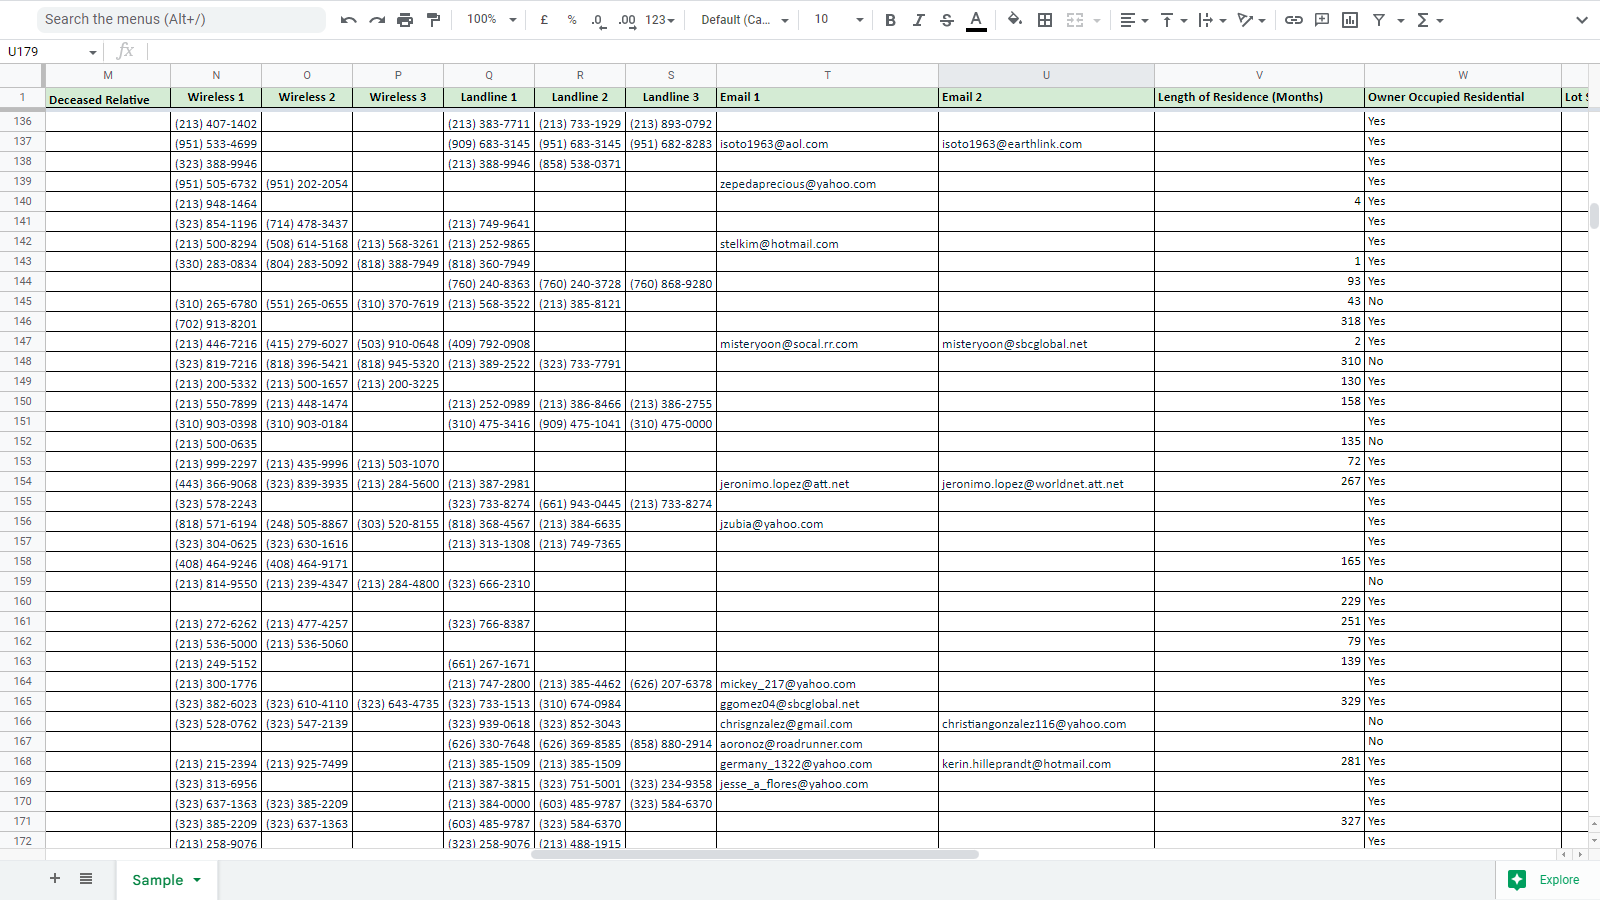This screenshot has width=1600, height=900.
Task: Open the all sheets list
Action: point(86,879)
